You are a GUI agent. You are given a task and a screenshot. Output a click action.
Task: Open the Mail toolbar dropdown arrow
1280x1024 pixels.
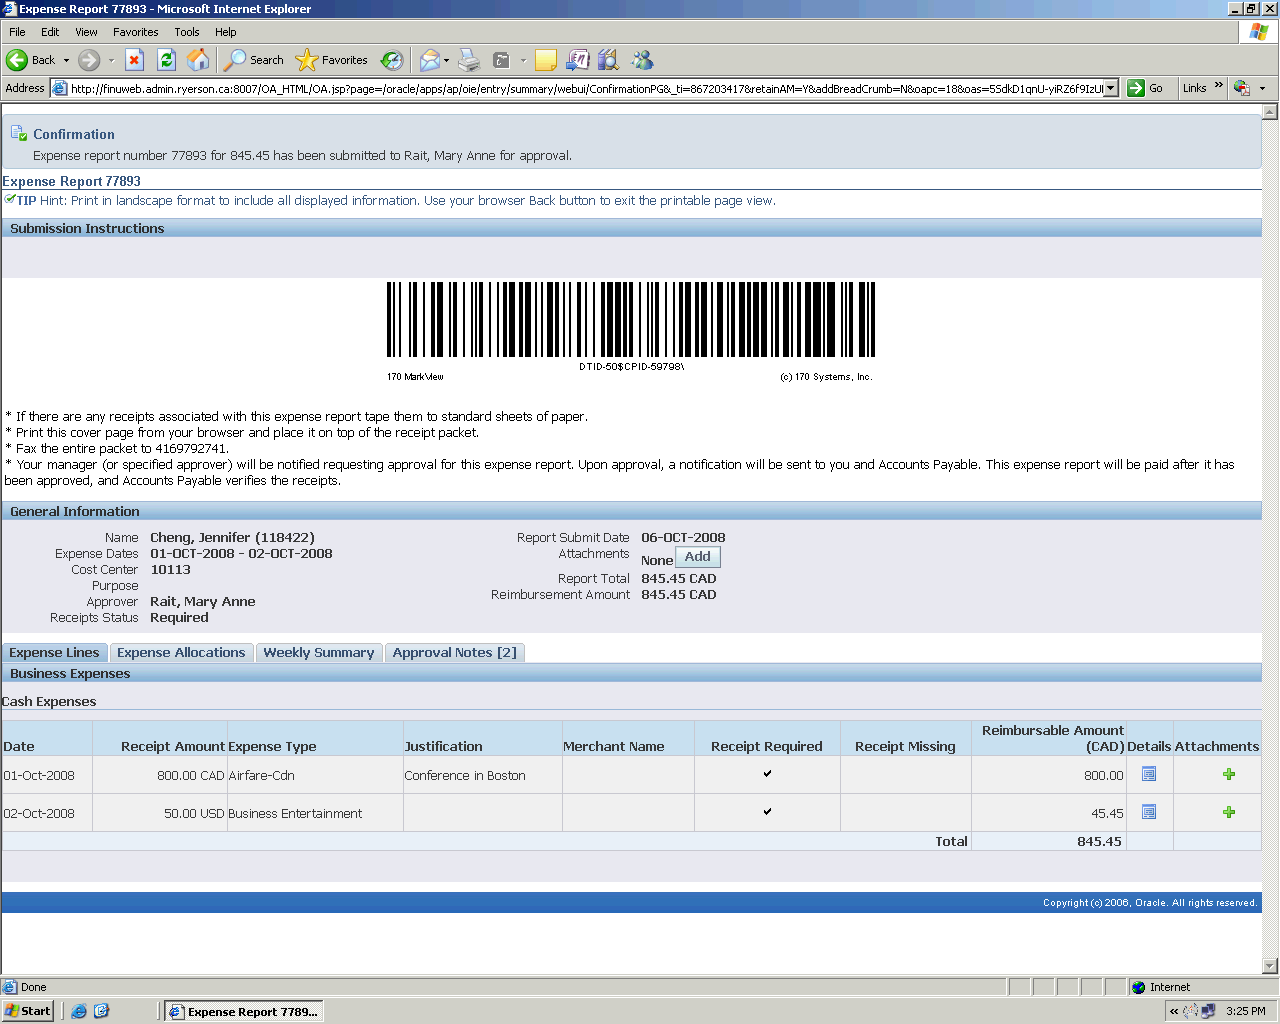click(446, 60)
